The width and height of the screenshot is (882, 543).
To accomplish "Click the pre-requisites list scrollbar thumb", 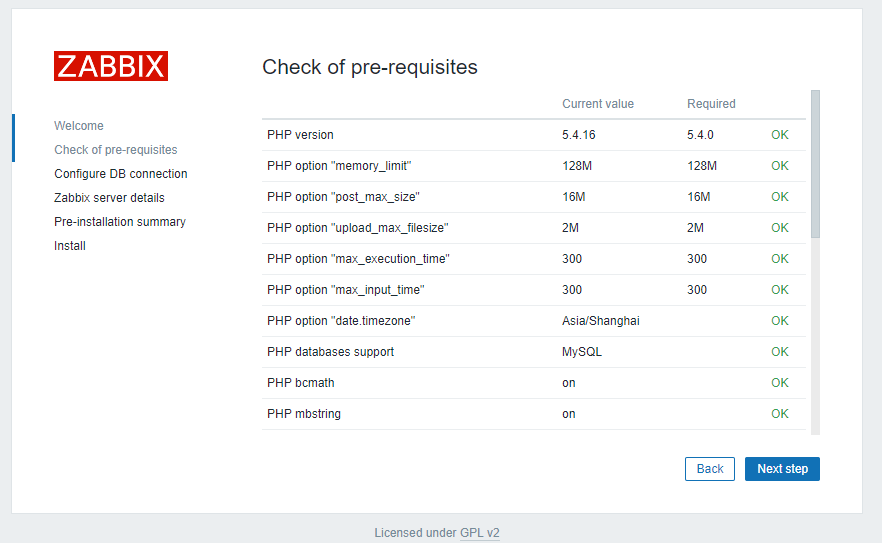I will coord(816,164).
